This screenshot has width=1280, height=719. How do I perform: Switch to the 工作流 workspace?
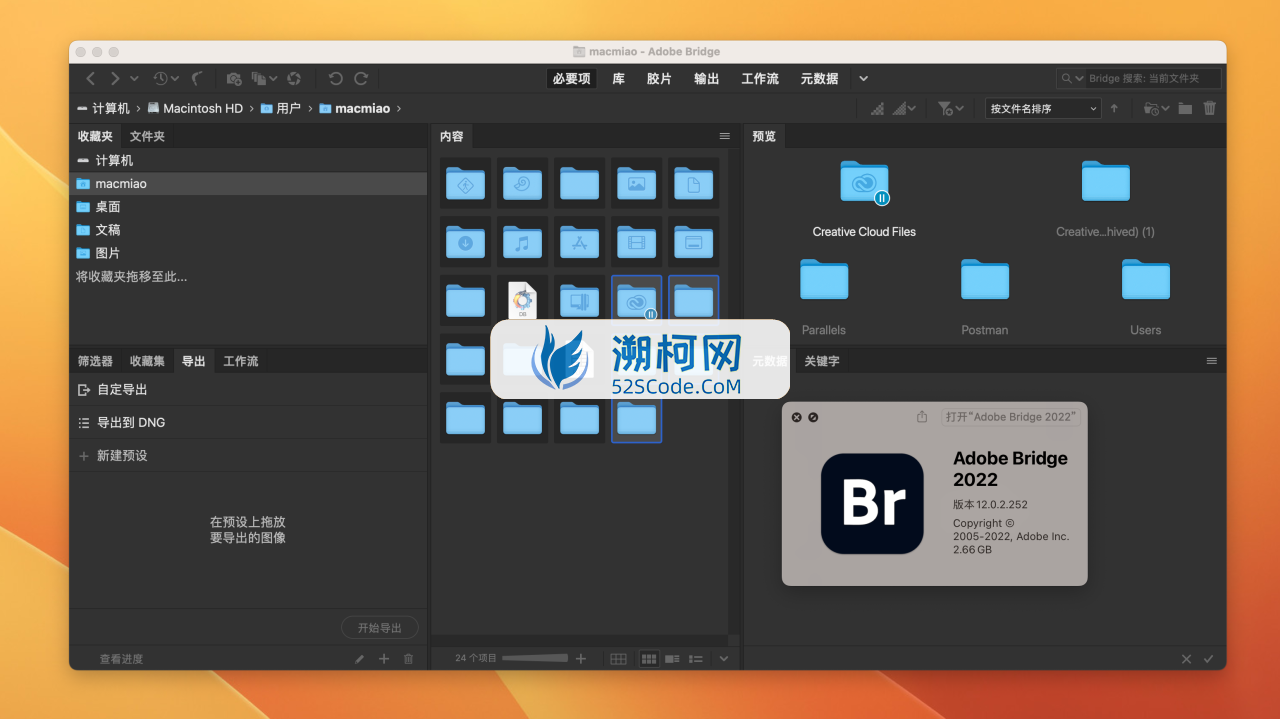click(760, 78)
